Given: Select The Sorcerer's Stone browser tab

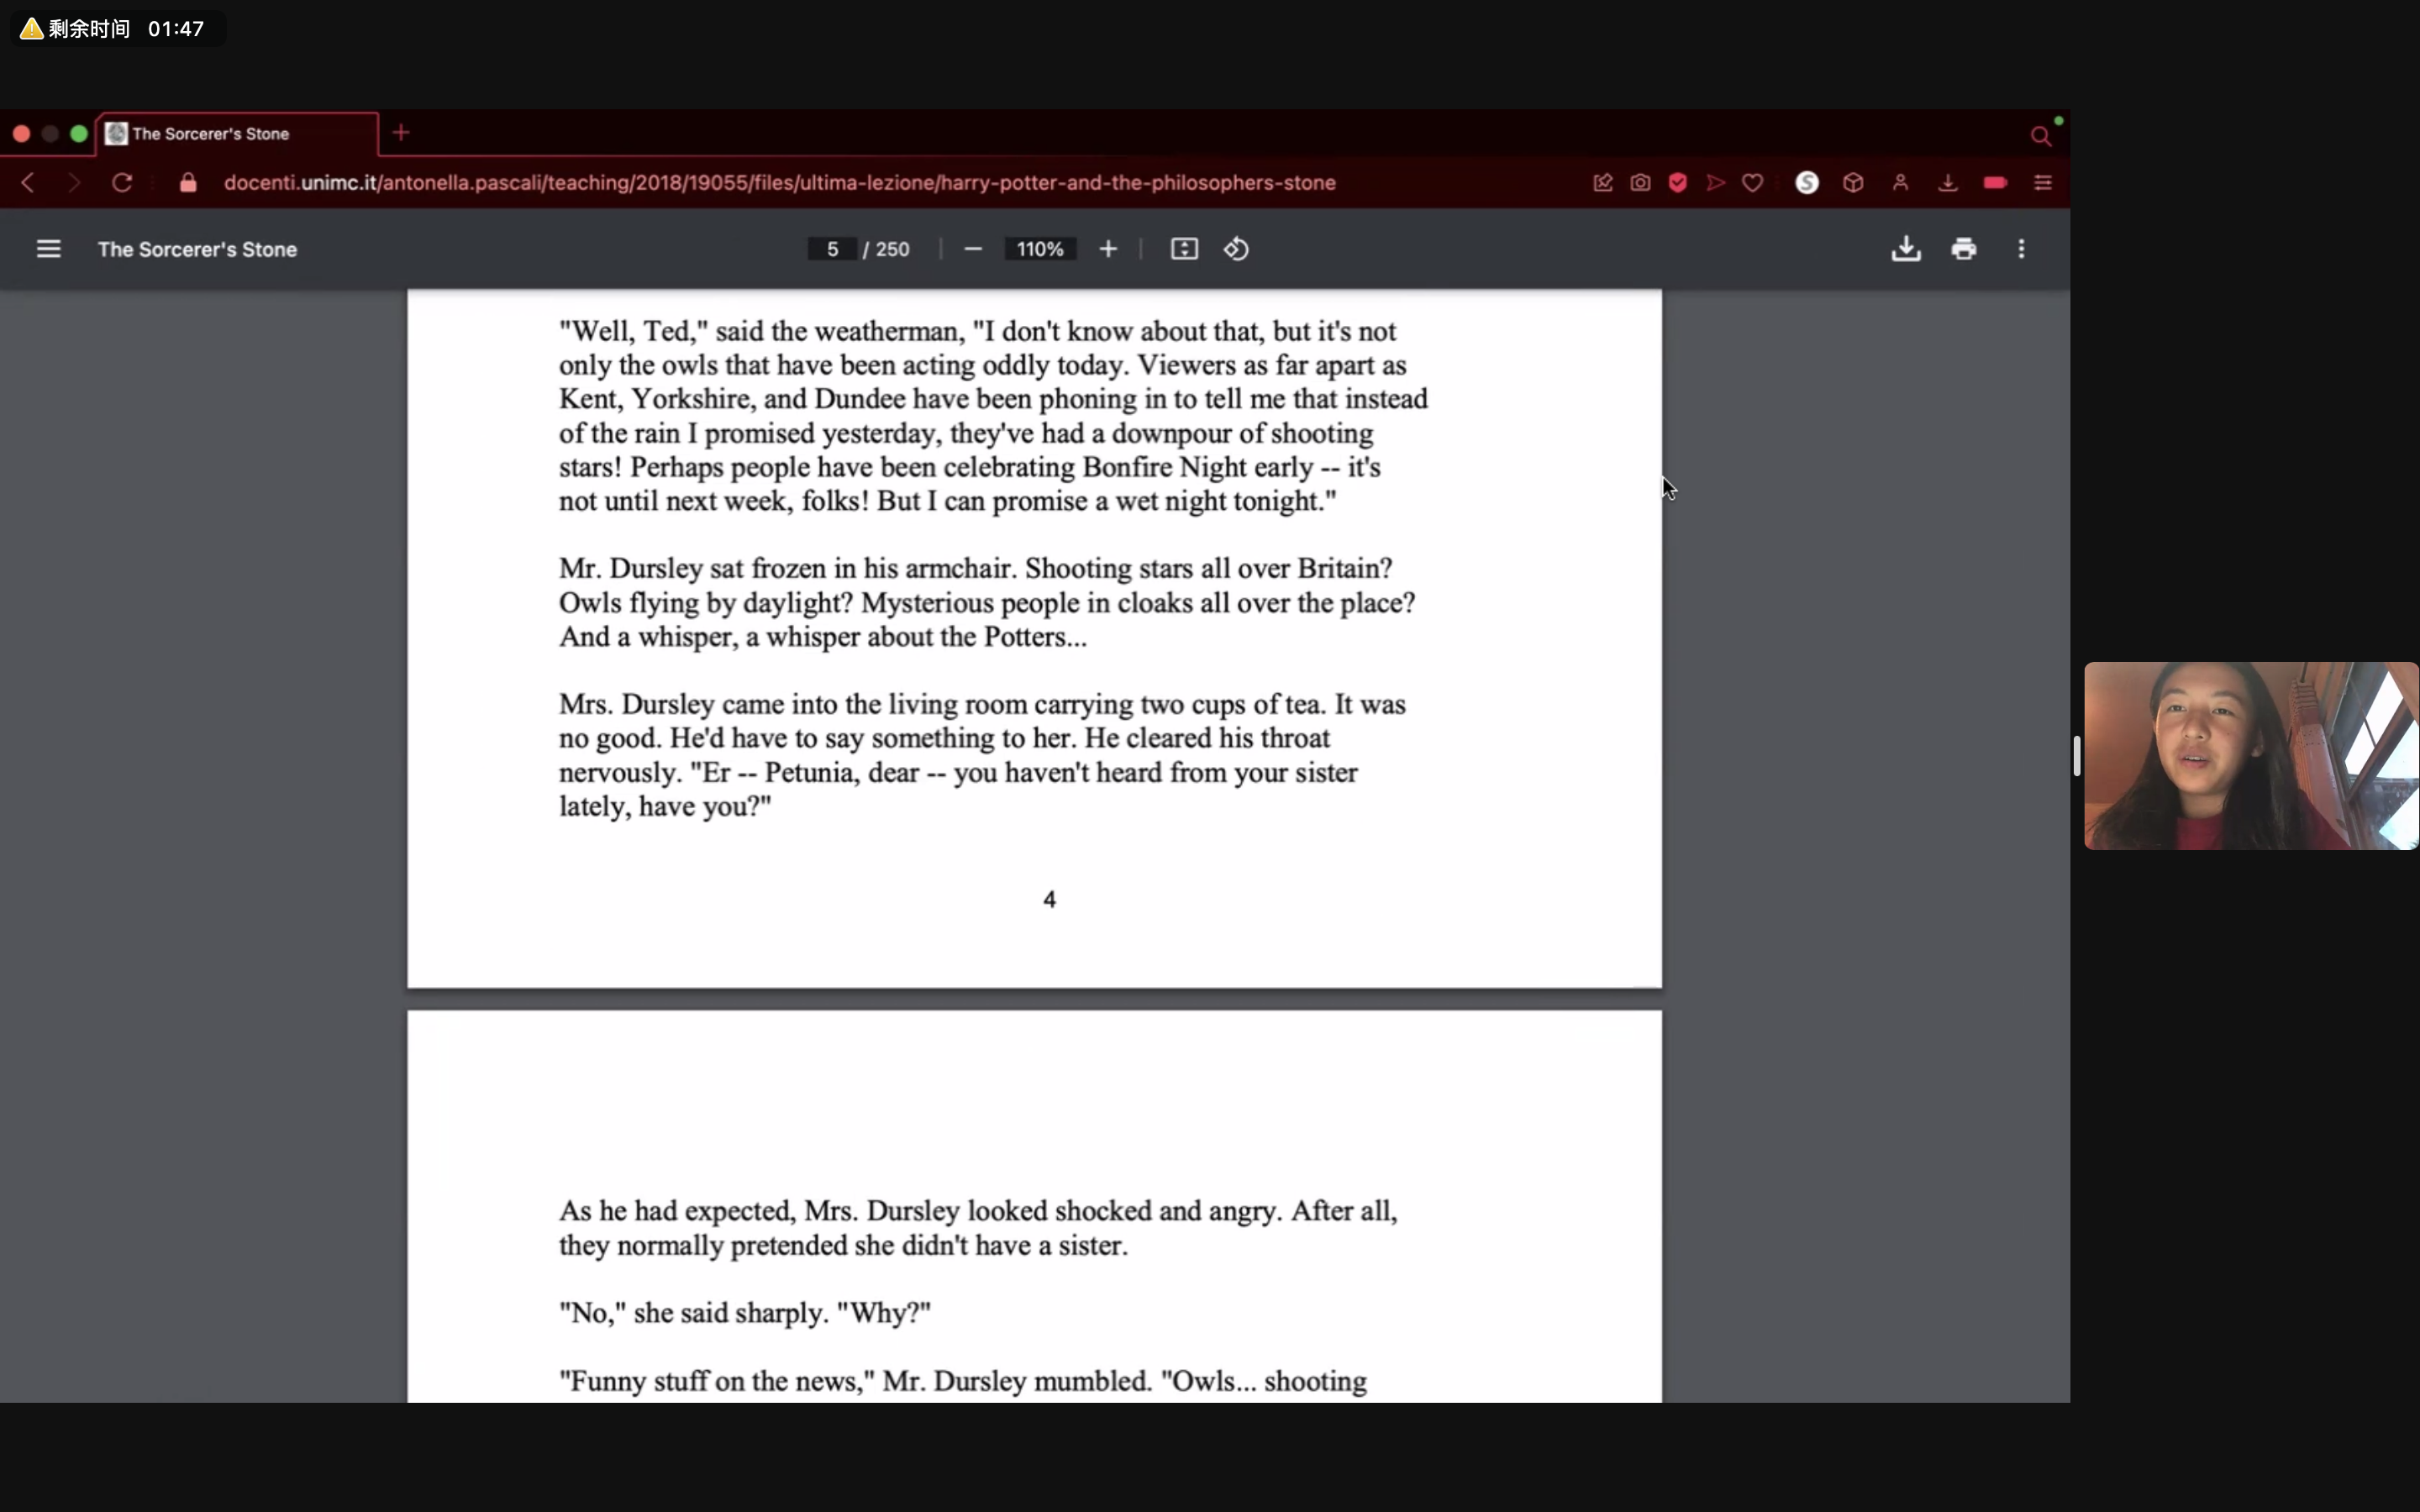Looking at the screenshot, I should pos(238,134).
